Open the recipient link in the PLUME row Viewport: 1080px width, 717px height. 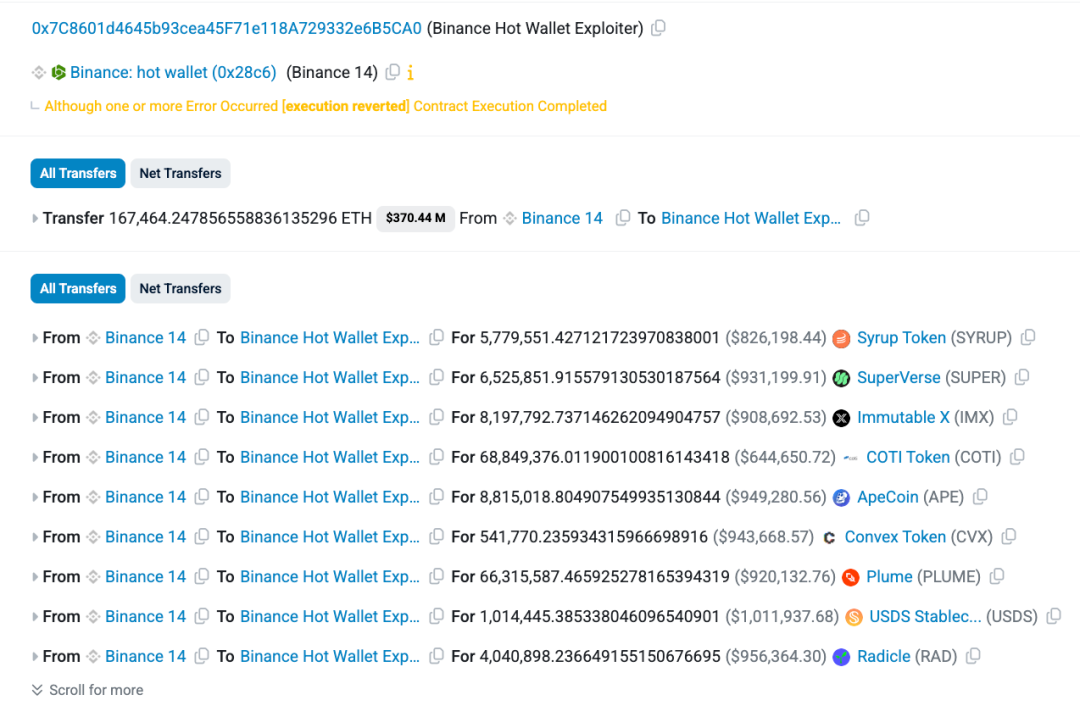coord(330,576)
